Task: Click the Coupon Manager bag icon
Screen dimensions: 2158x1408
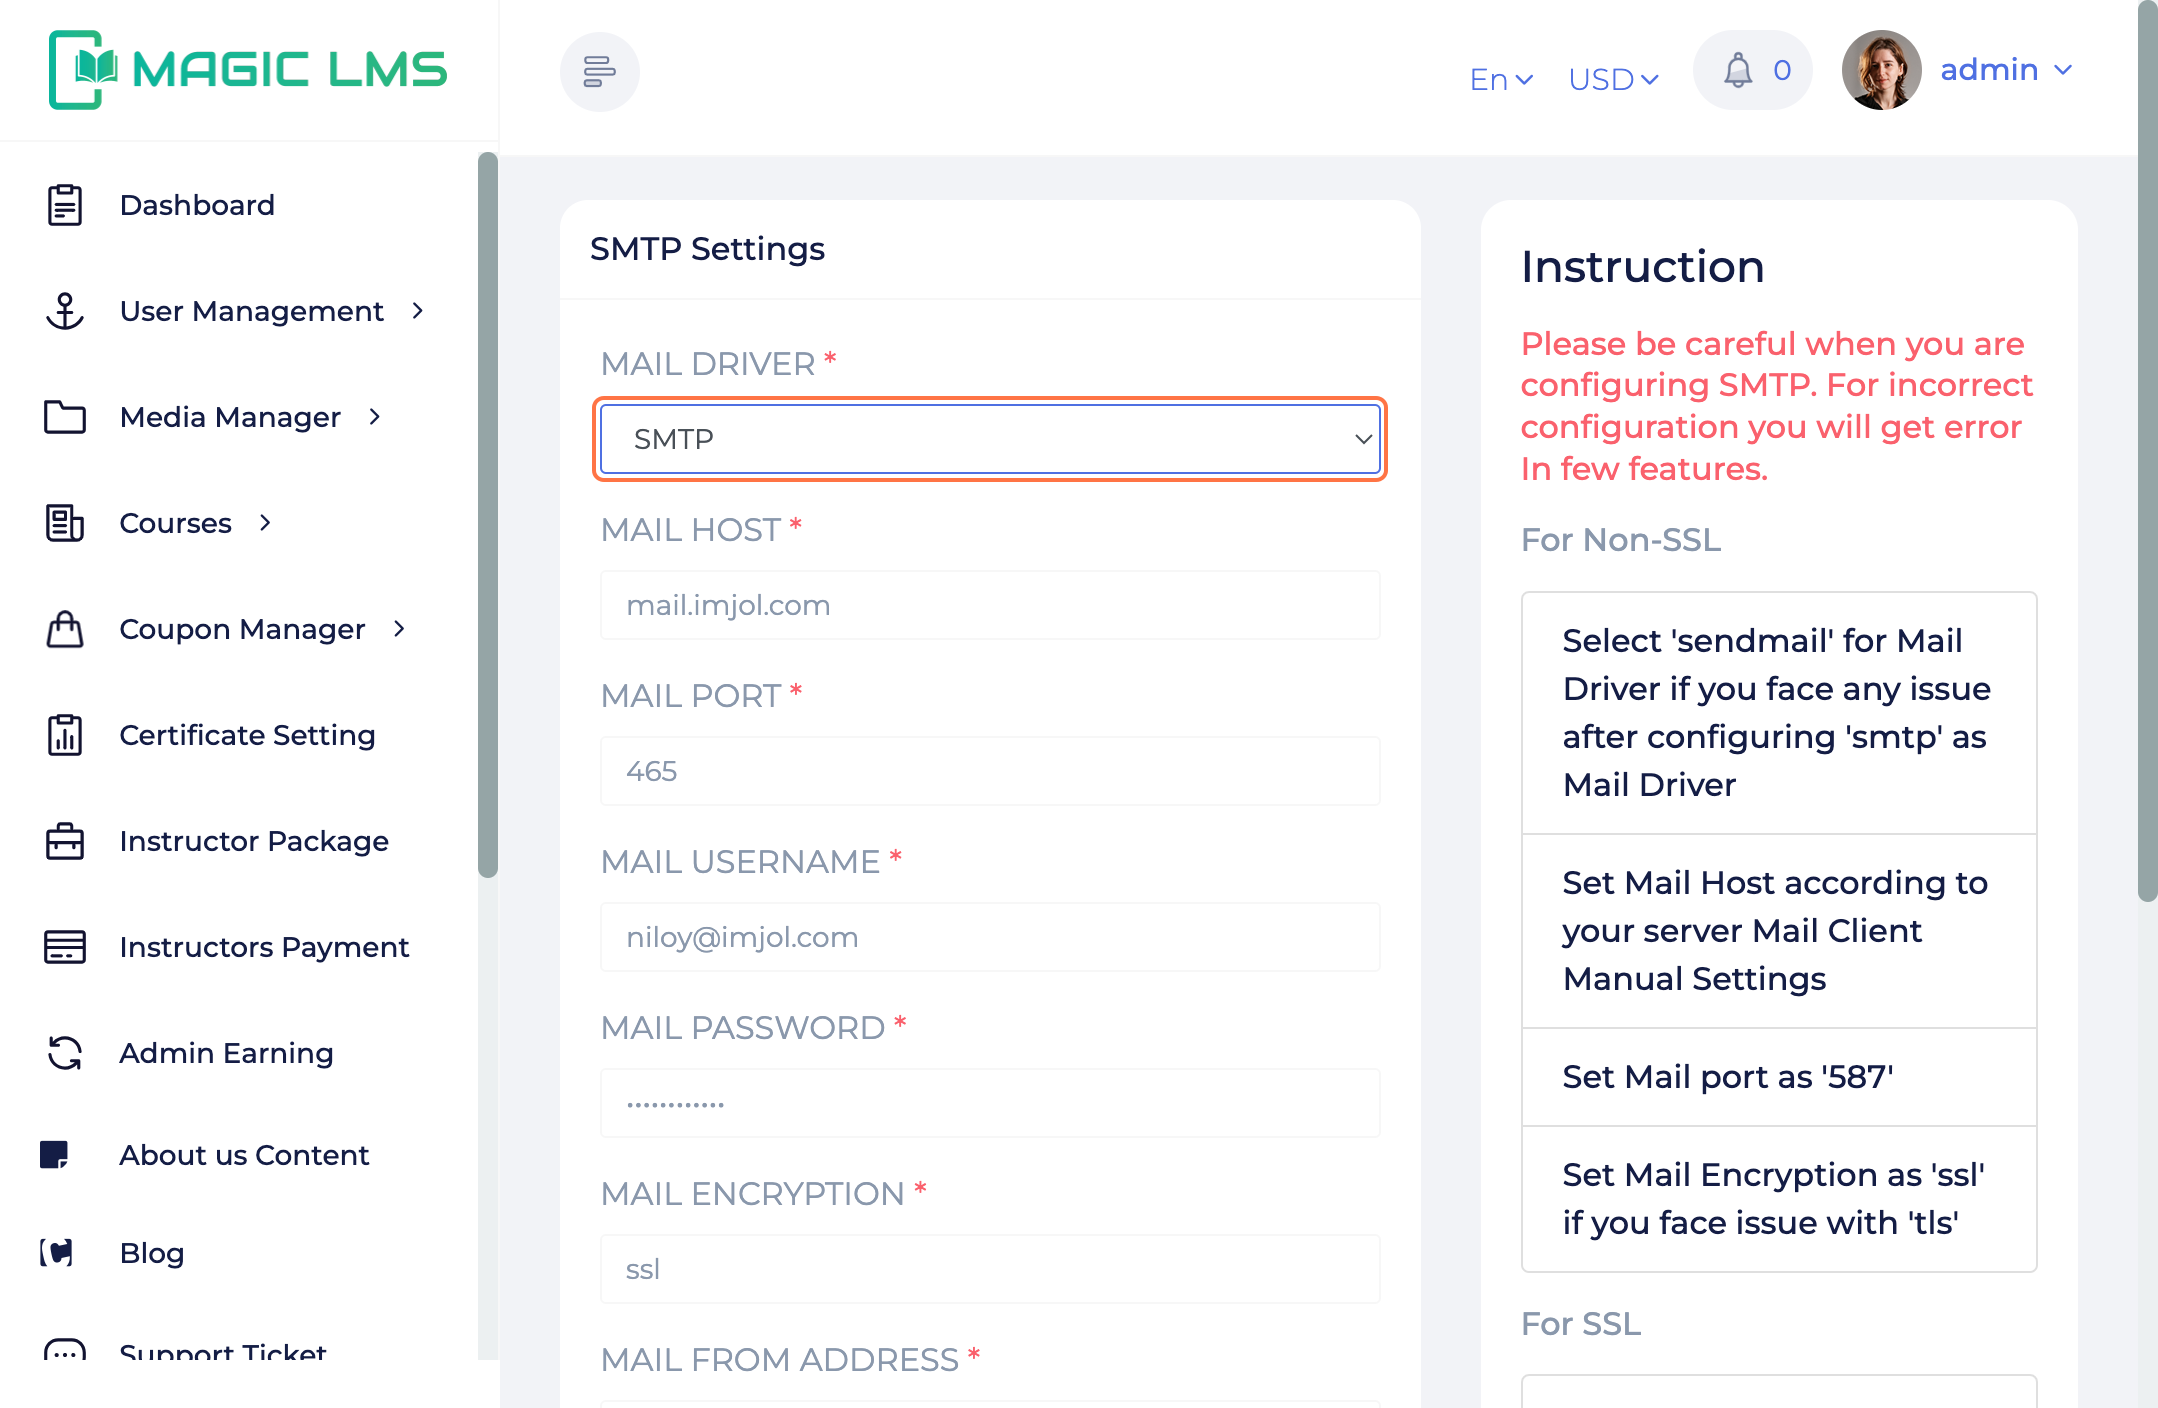Action: point(65,629)
